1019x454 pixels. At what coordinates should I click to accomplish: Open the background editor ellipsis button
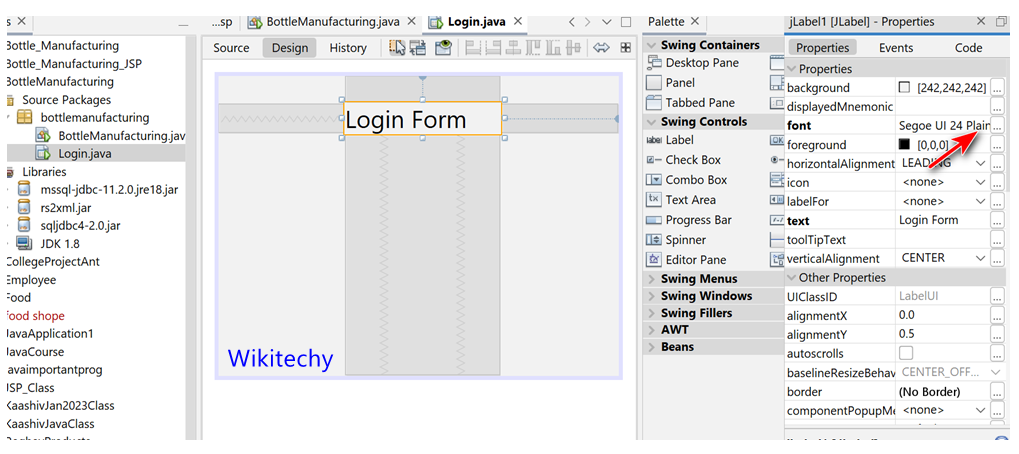tap(998, 88)
